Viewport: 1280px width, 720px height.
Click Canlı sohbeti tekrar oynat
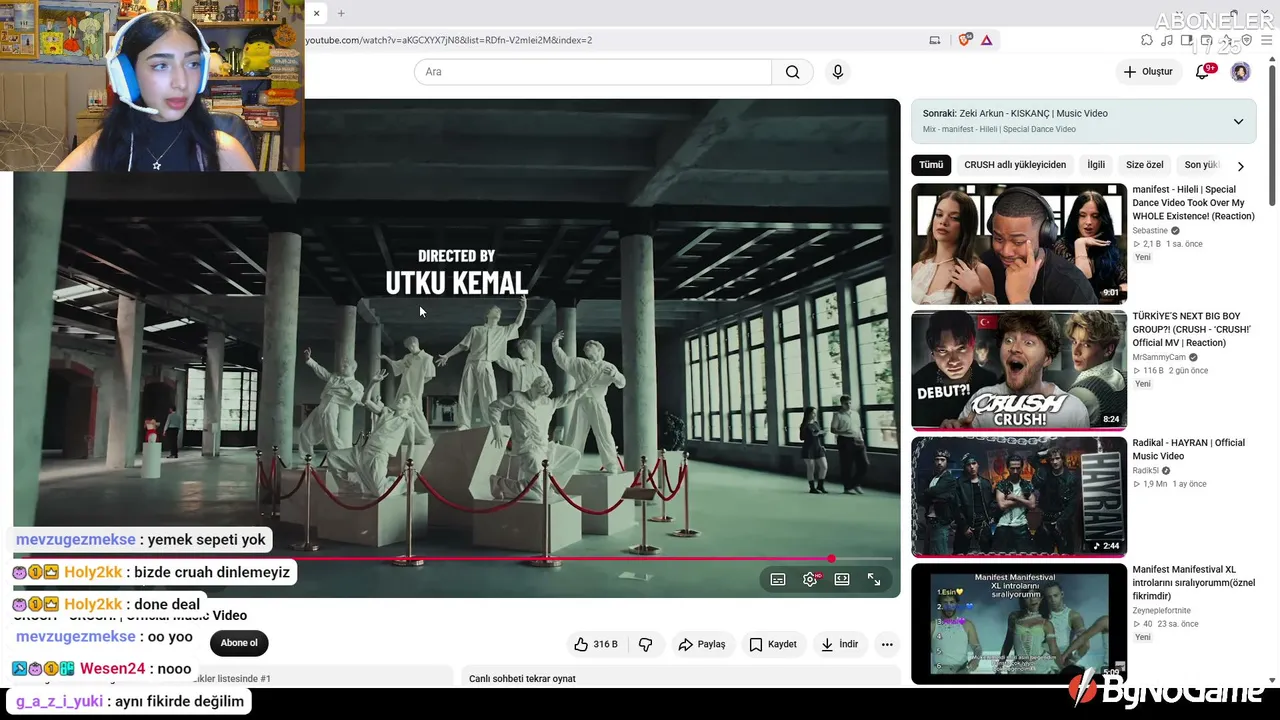click(x=522, y=679)
